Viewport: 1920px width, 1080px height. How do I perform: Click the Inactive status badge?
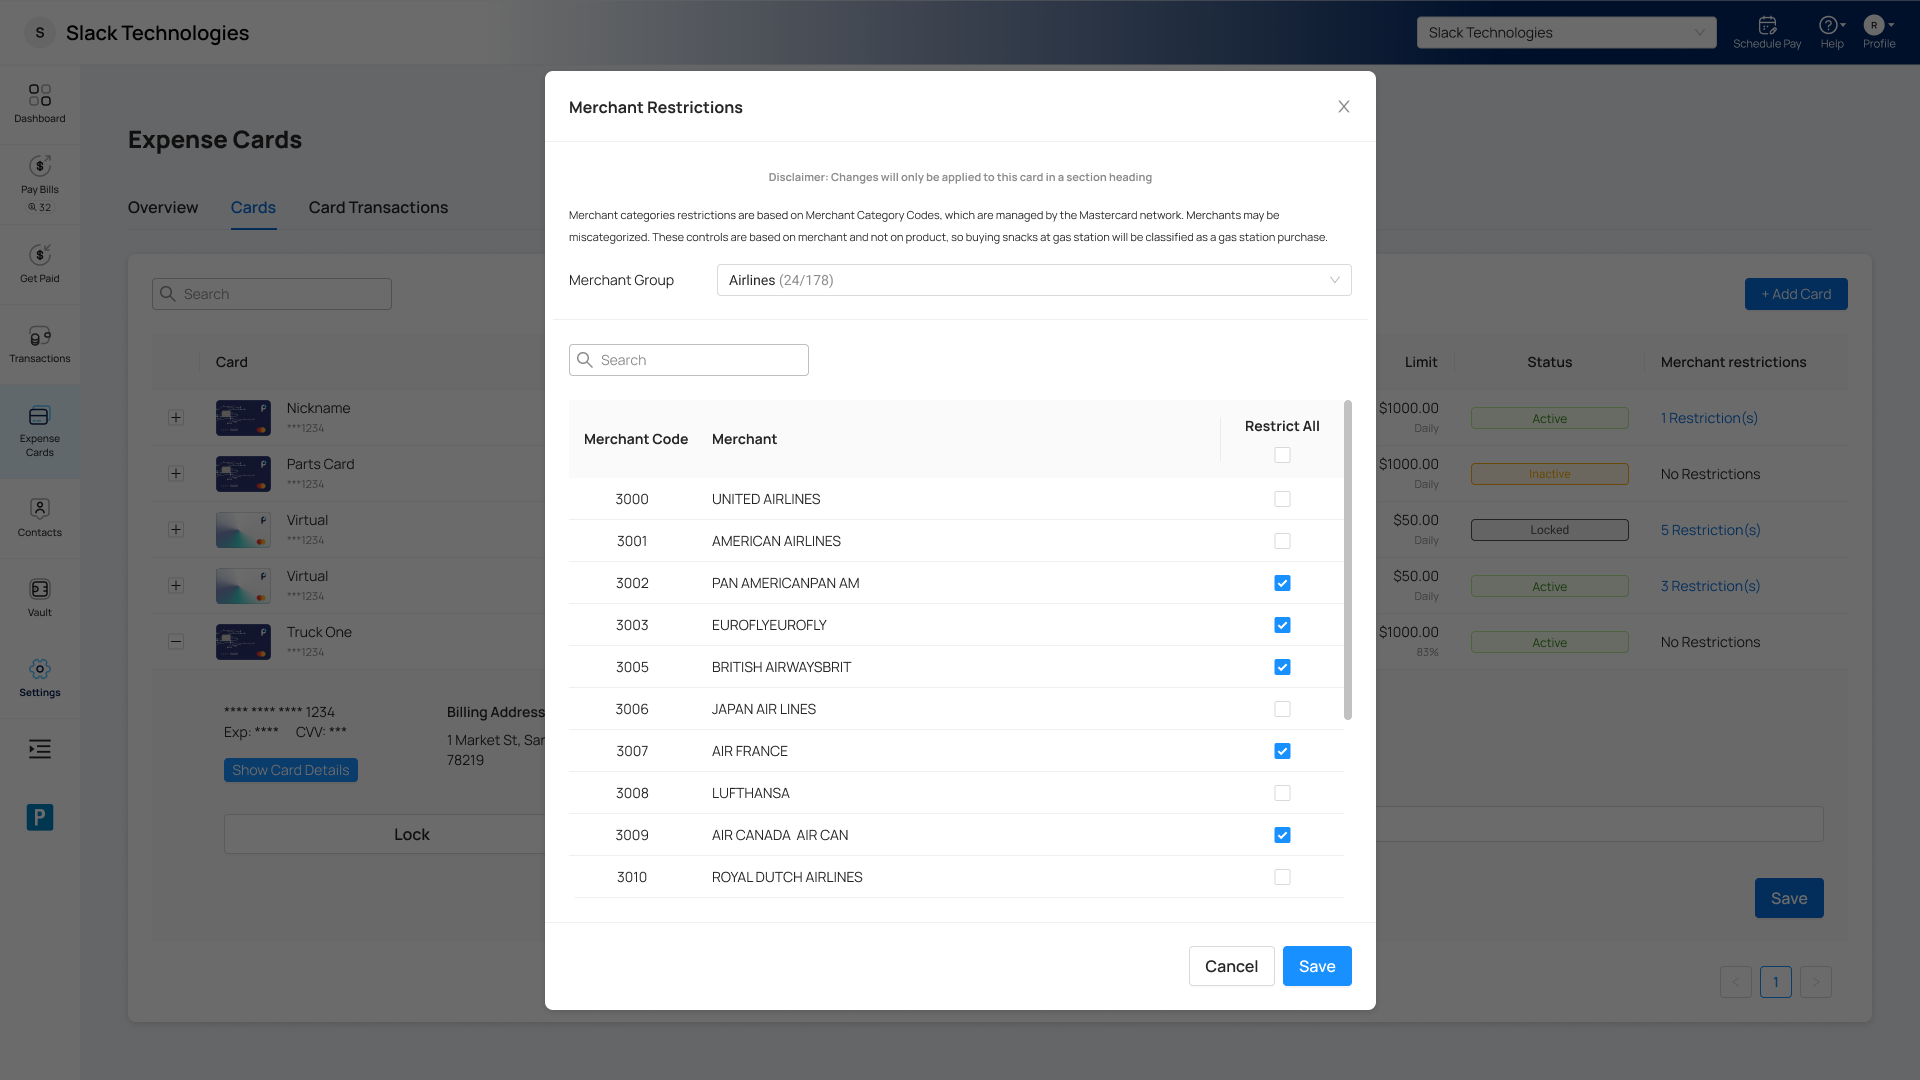tap(1549, 474)
